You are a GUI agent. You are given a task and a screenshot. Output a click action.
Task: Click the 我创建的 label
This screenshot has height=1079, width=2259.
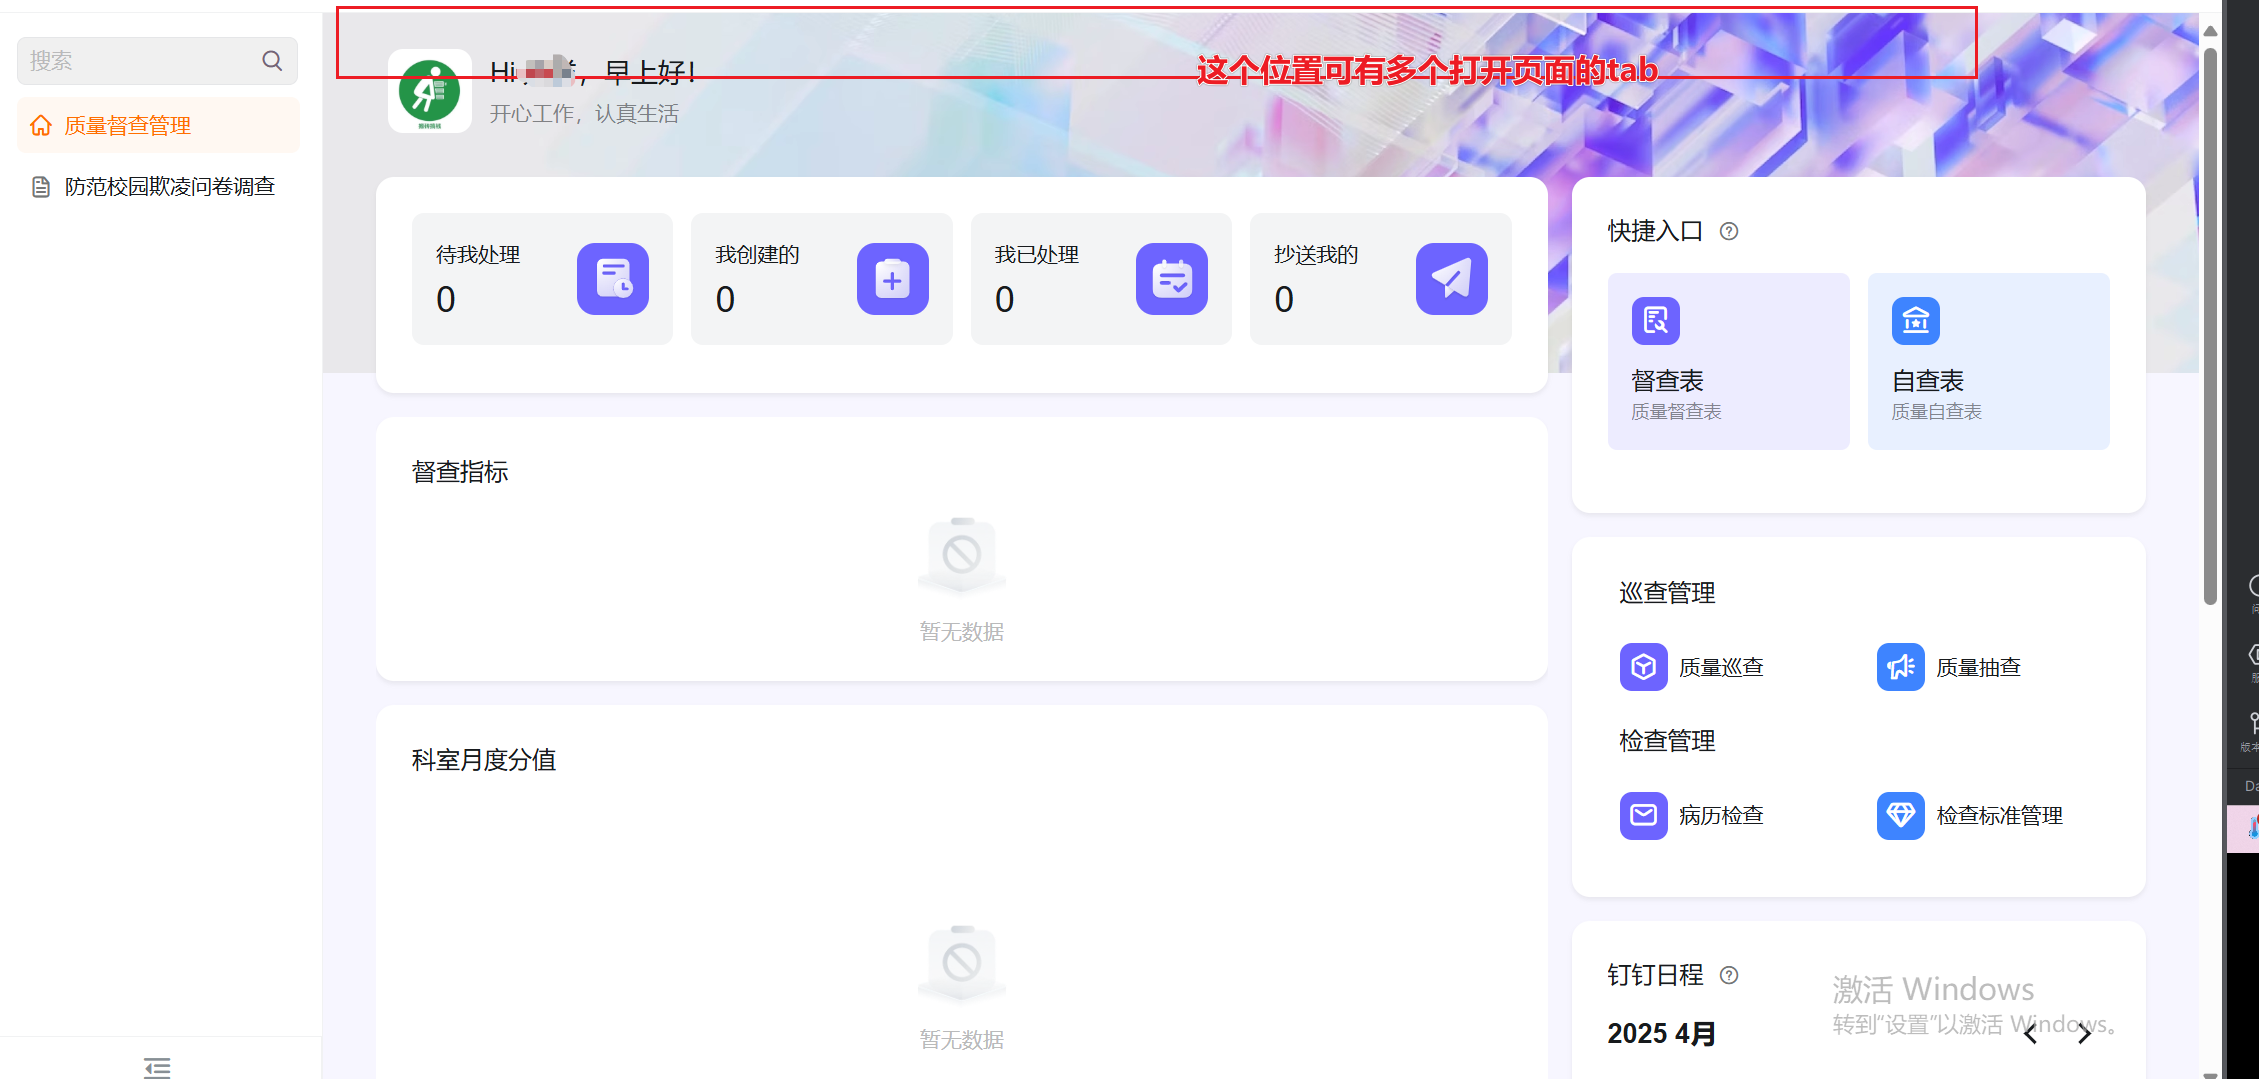point(758,255)
